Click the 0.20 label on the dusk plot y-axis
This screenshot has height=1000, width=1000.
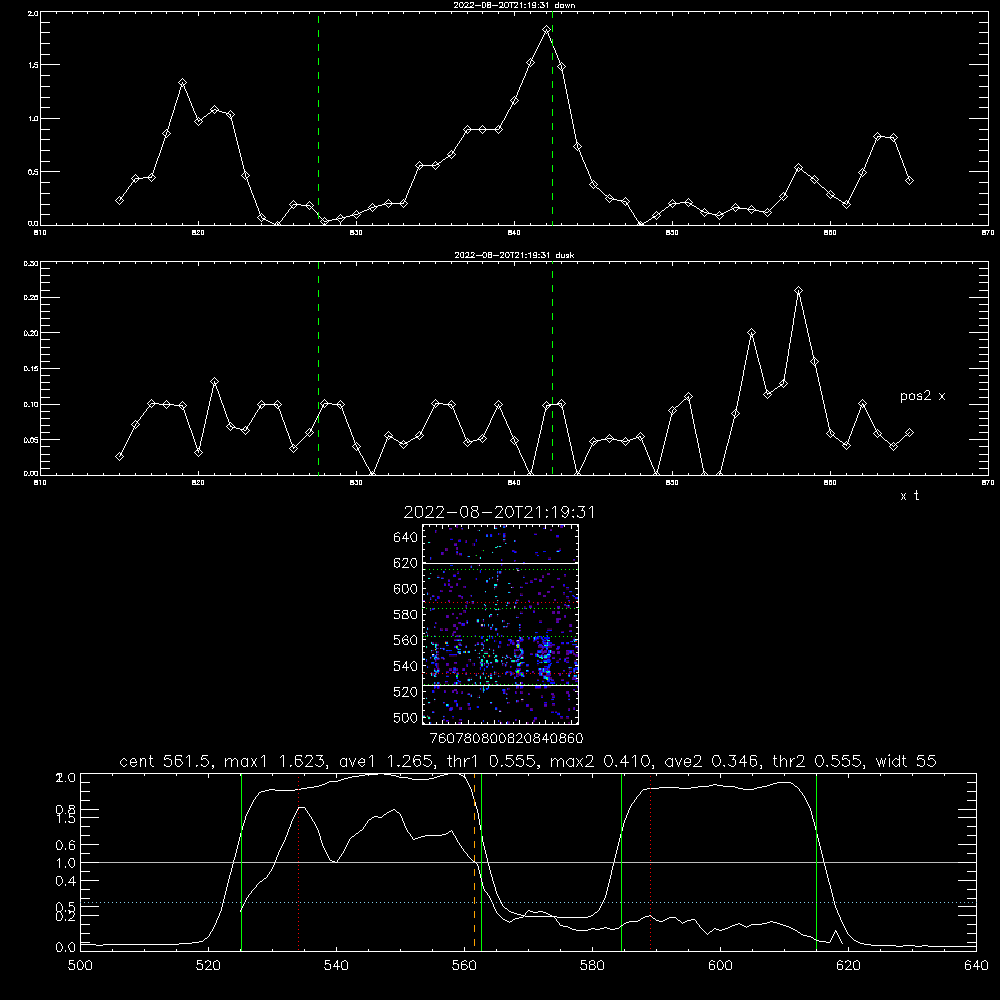[31, 333]
